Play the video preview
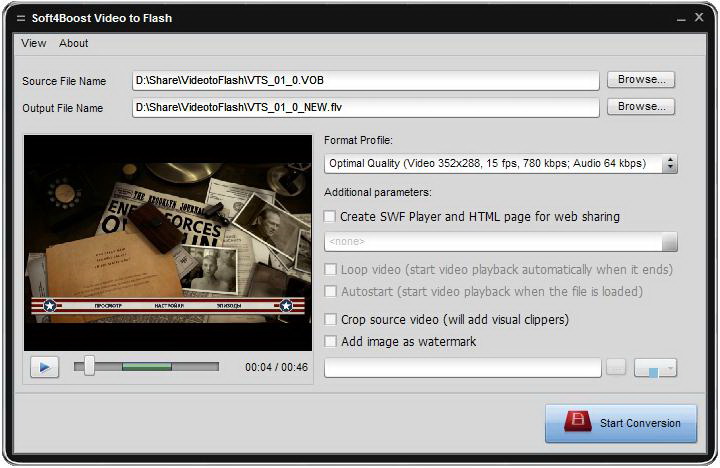Viewport: 720px width, 468px height. pyautogui.click(x=45, y=367)
